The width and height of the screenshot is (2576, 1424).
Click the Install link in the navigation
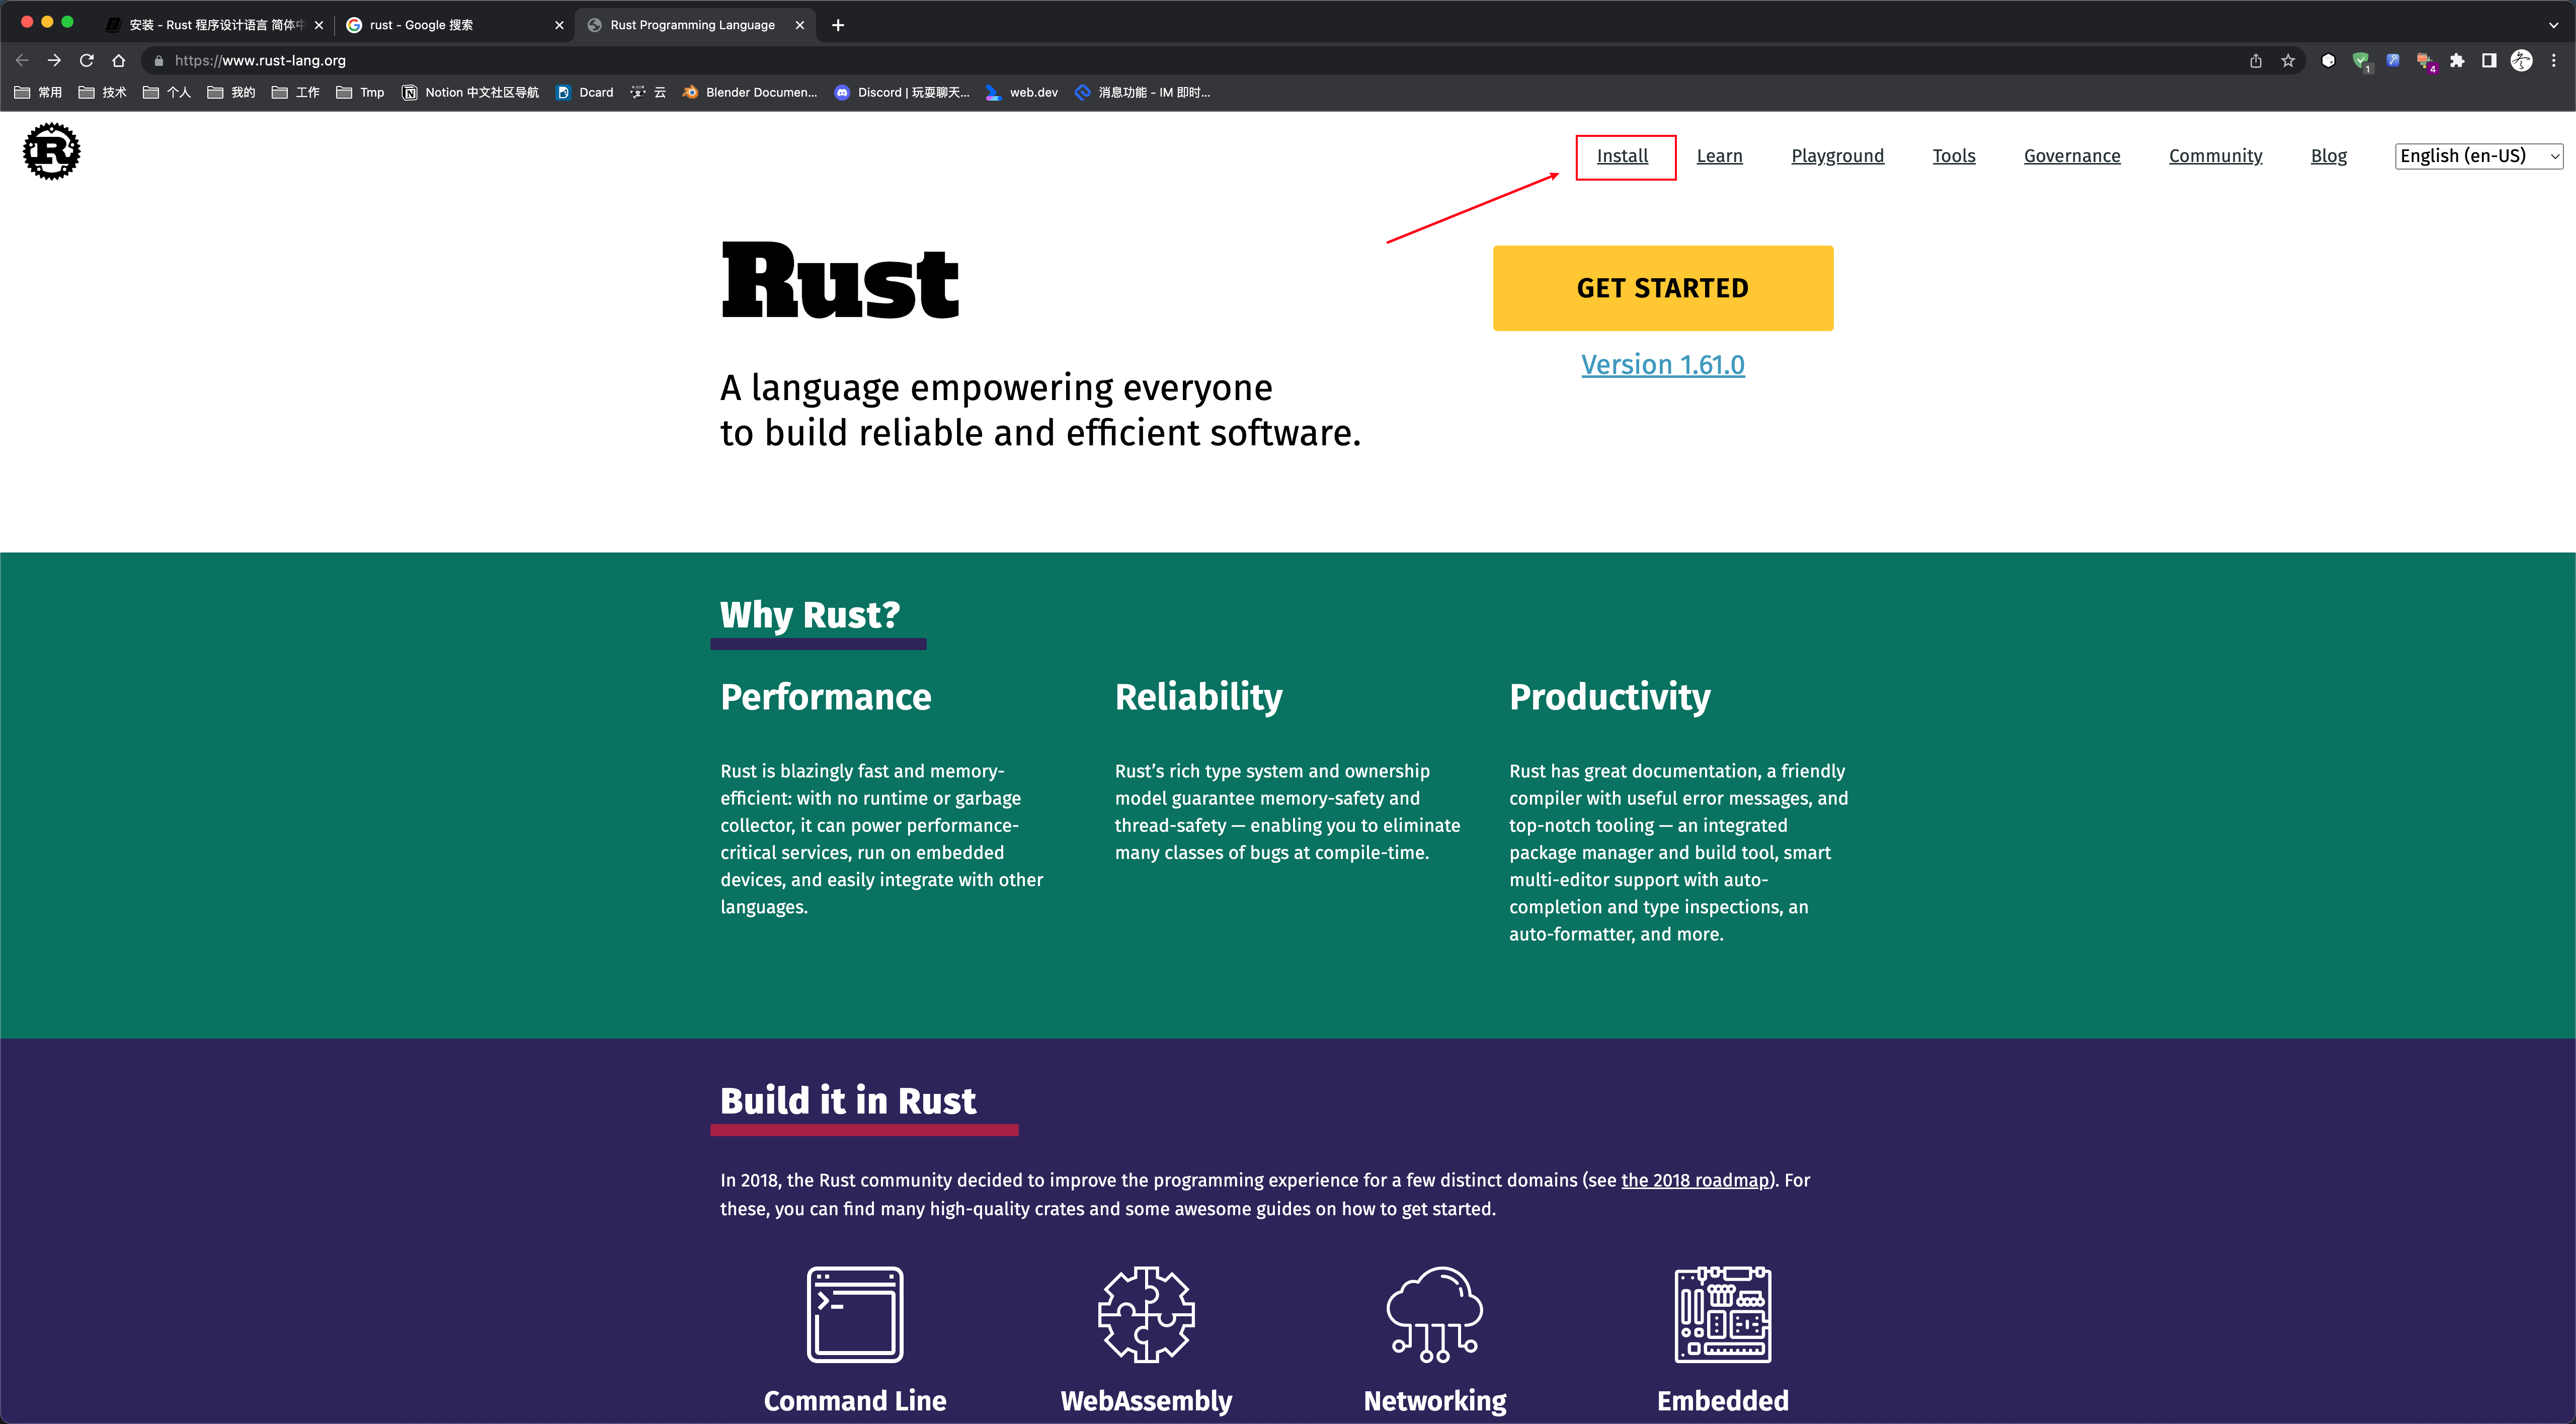pos(1622,156)
